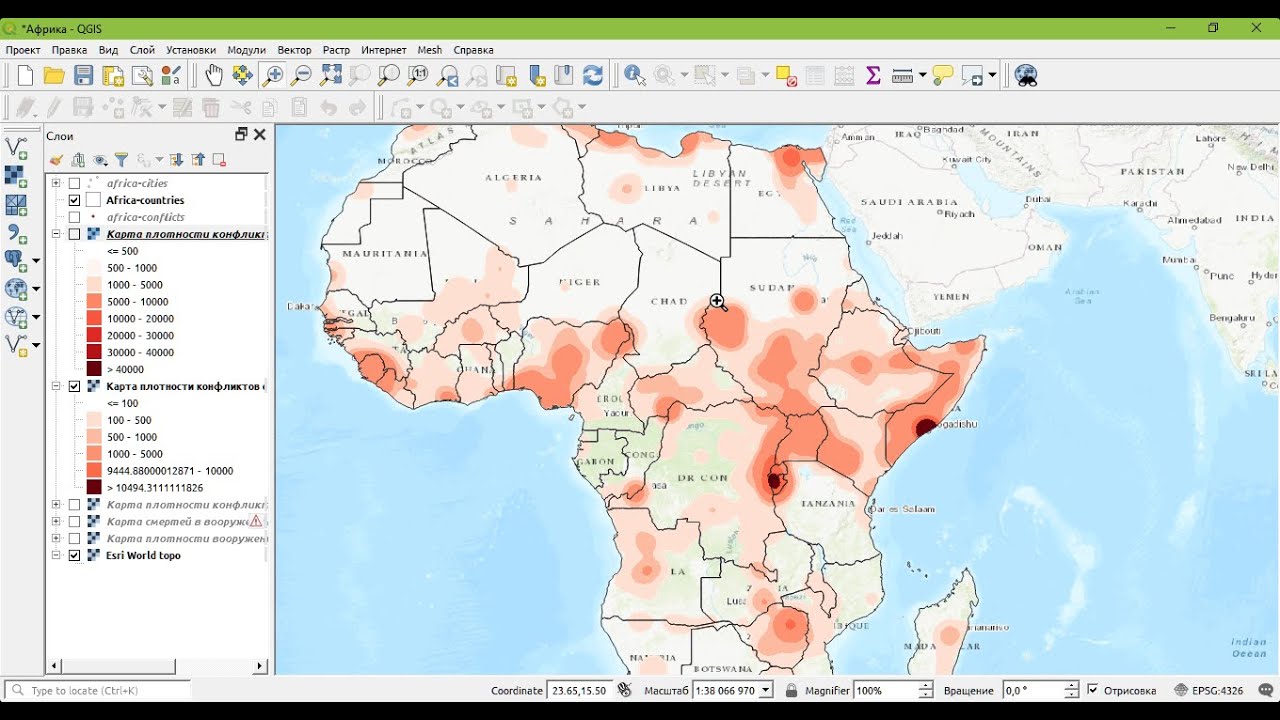Click the Map Tips speech bubble icon
Viewport: 1280px width, 720px height.
click(x=942, y=75)
